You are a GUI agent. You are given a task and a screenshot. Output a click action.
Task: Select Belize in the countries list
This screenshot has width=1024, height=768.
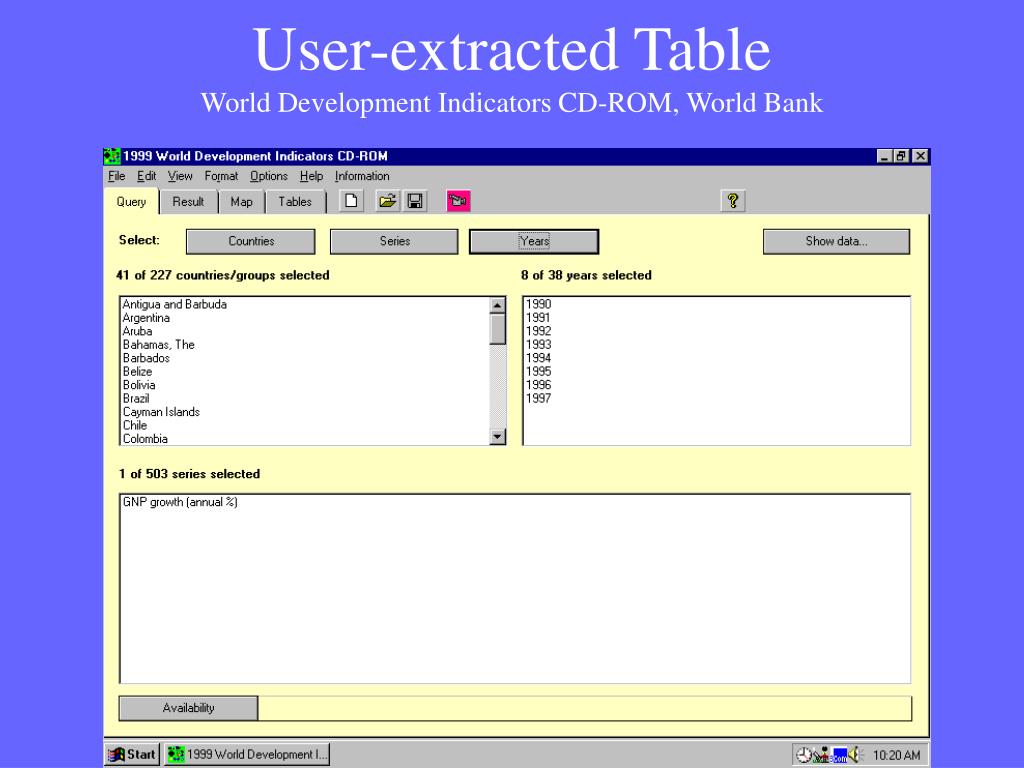[137, 372]
